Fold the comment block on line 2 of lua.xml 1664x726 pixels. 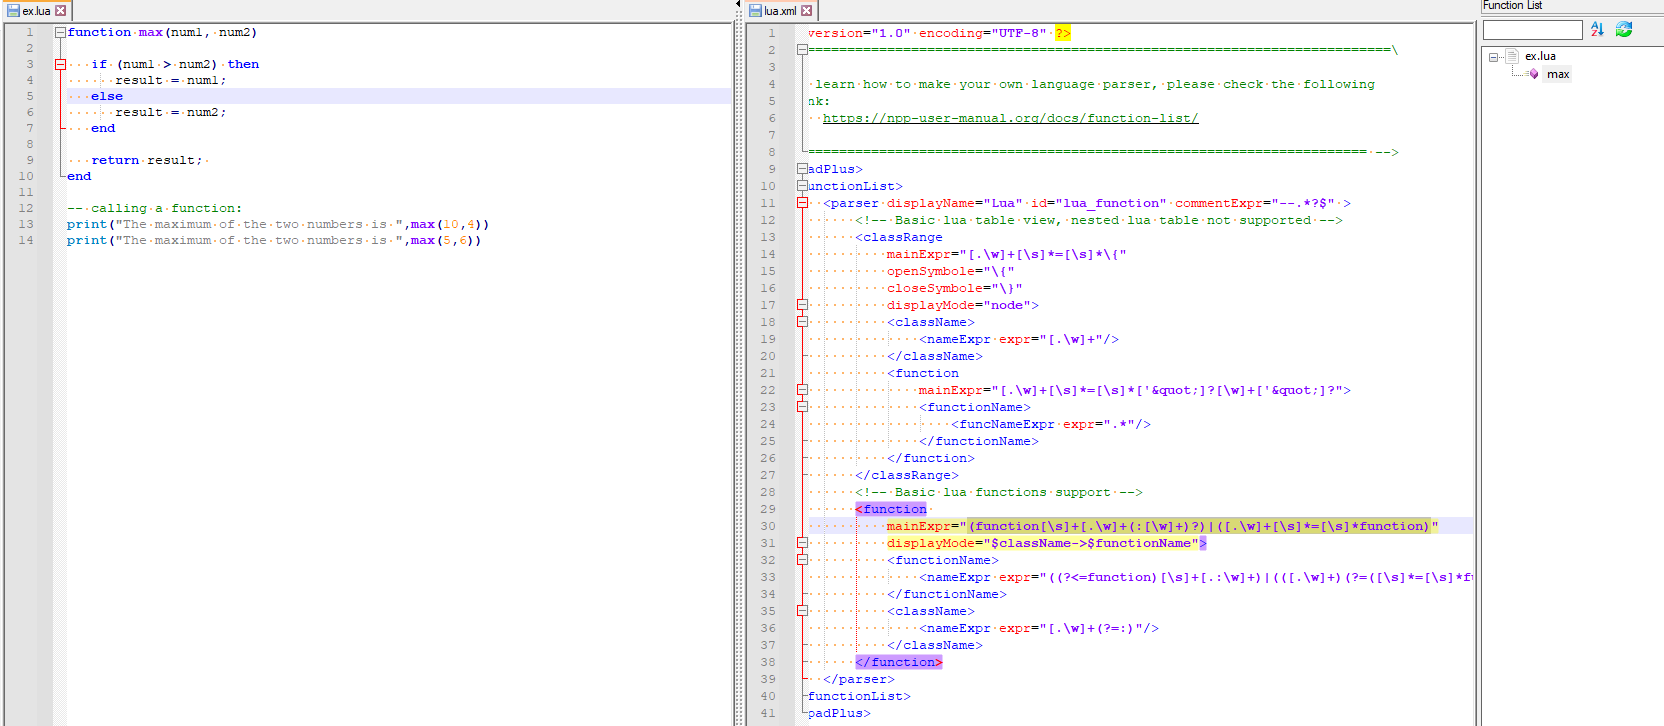802,50
